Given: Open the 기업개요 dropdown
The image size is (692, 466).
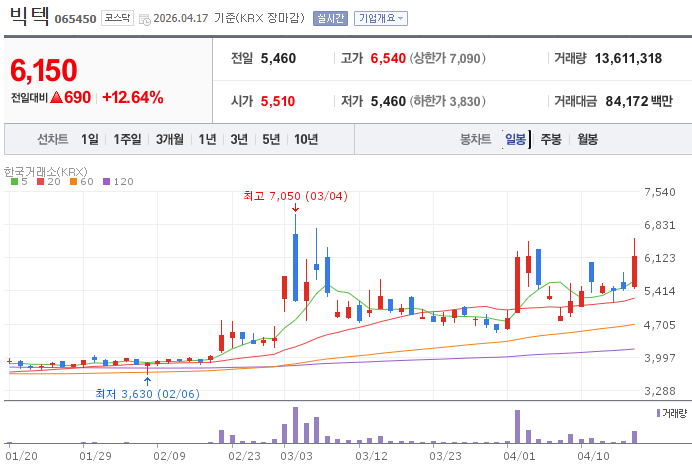Looking at the screenshot, I should (380, 18).
